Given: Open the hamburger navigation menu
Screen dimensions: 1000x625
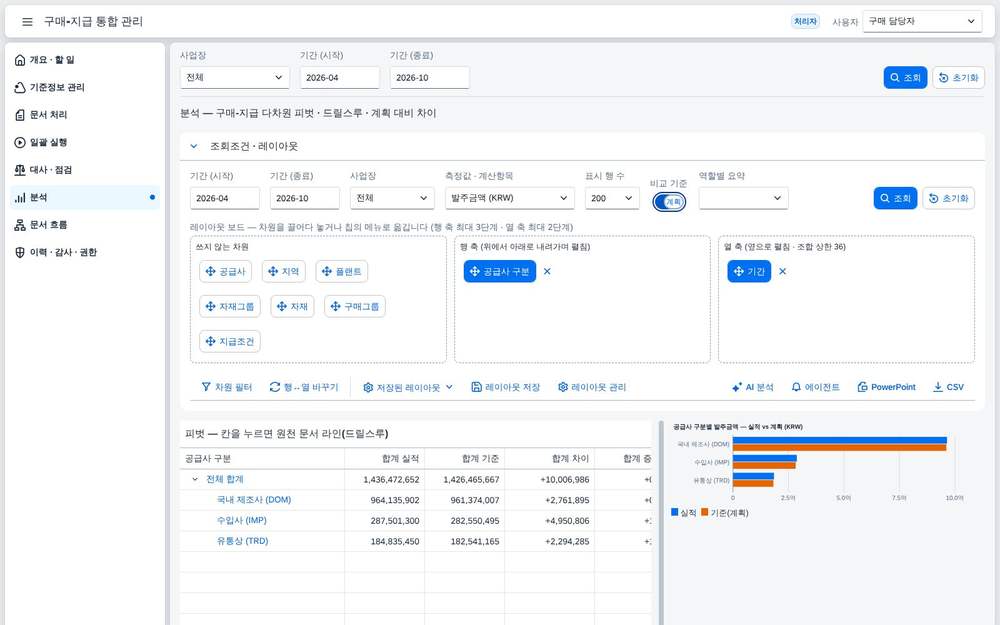Looking at the screenshot, I should point(27,22).
